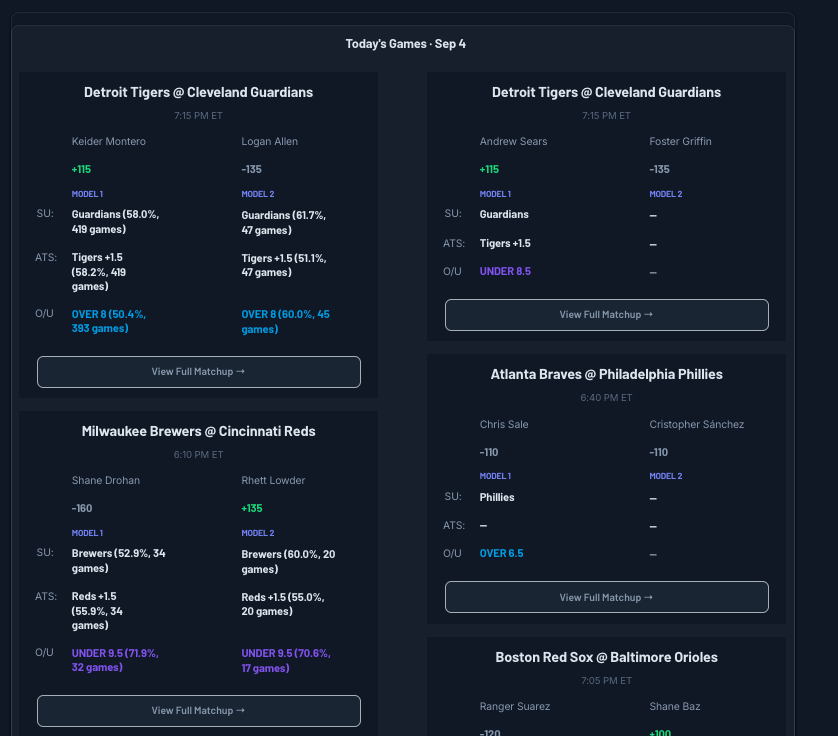Select pitcher name "Cristopher Sánchez"
The height and width of the screenshot is (736, 838).
point(696,424)
